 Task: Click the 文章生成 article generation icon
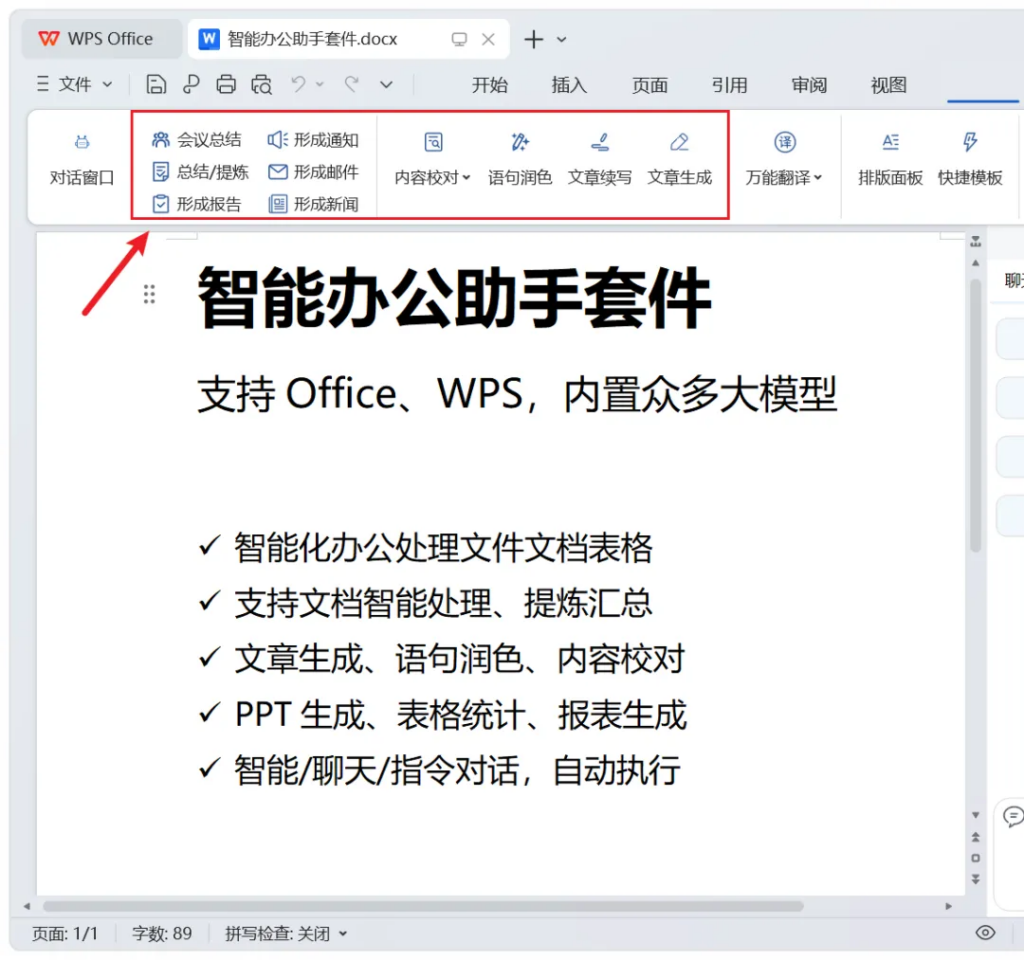pos(679,160)
